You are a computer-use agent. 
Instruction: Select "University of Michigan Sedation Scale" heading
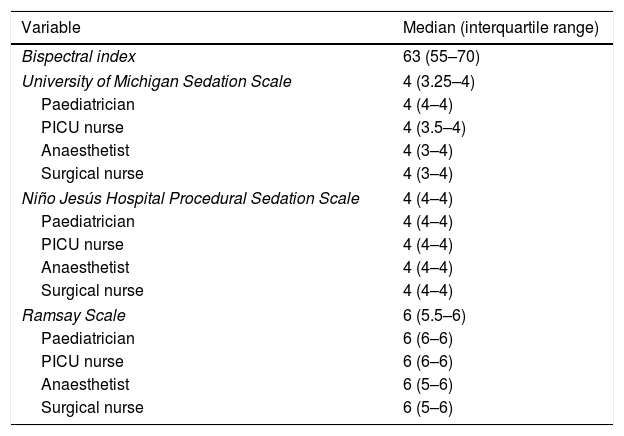pos(157,82)
